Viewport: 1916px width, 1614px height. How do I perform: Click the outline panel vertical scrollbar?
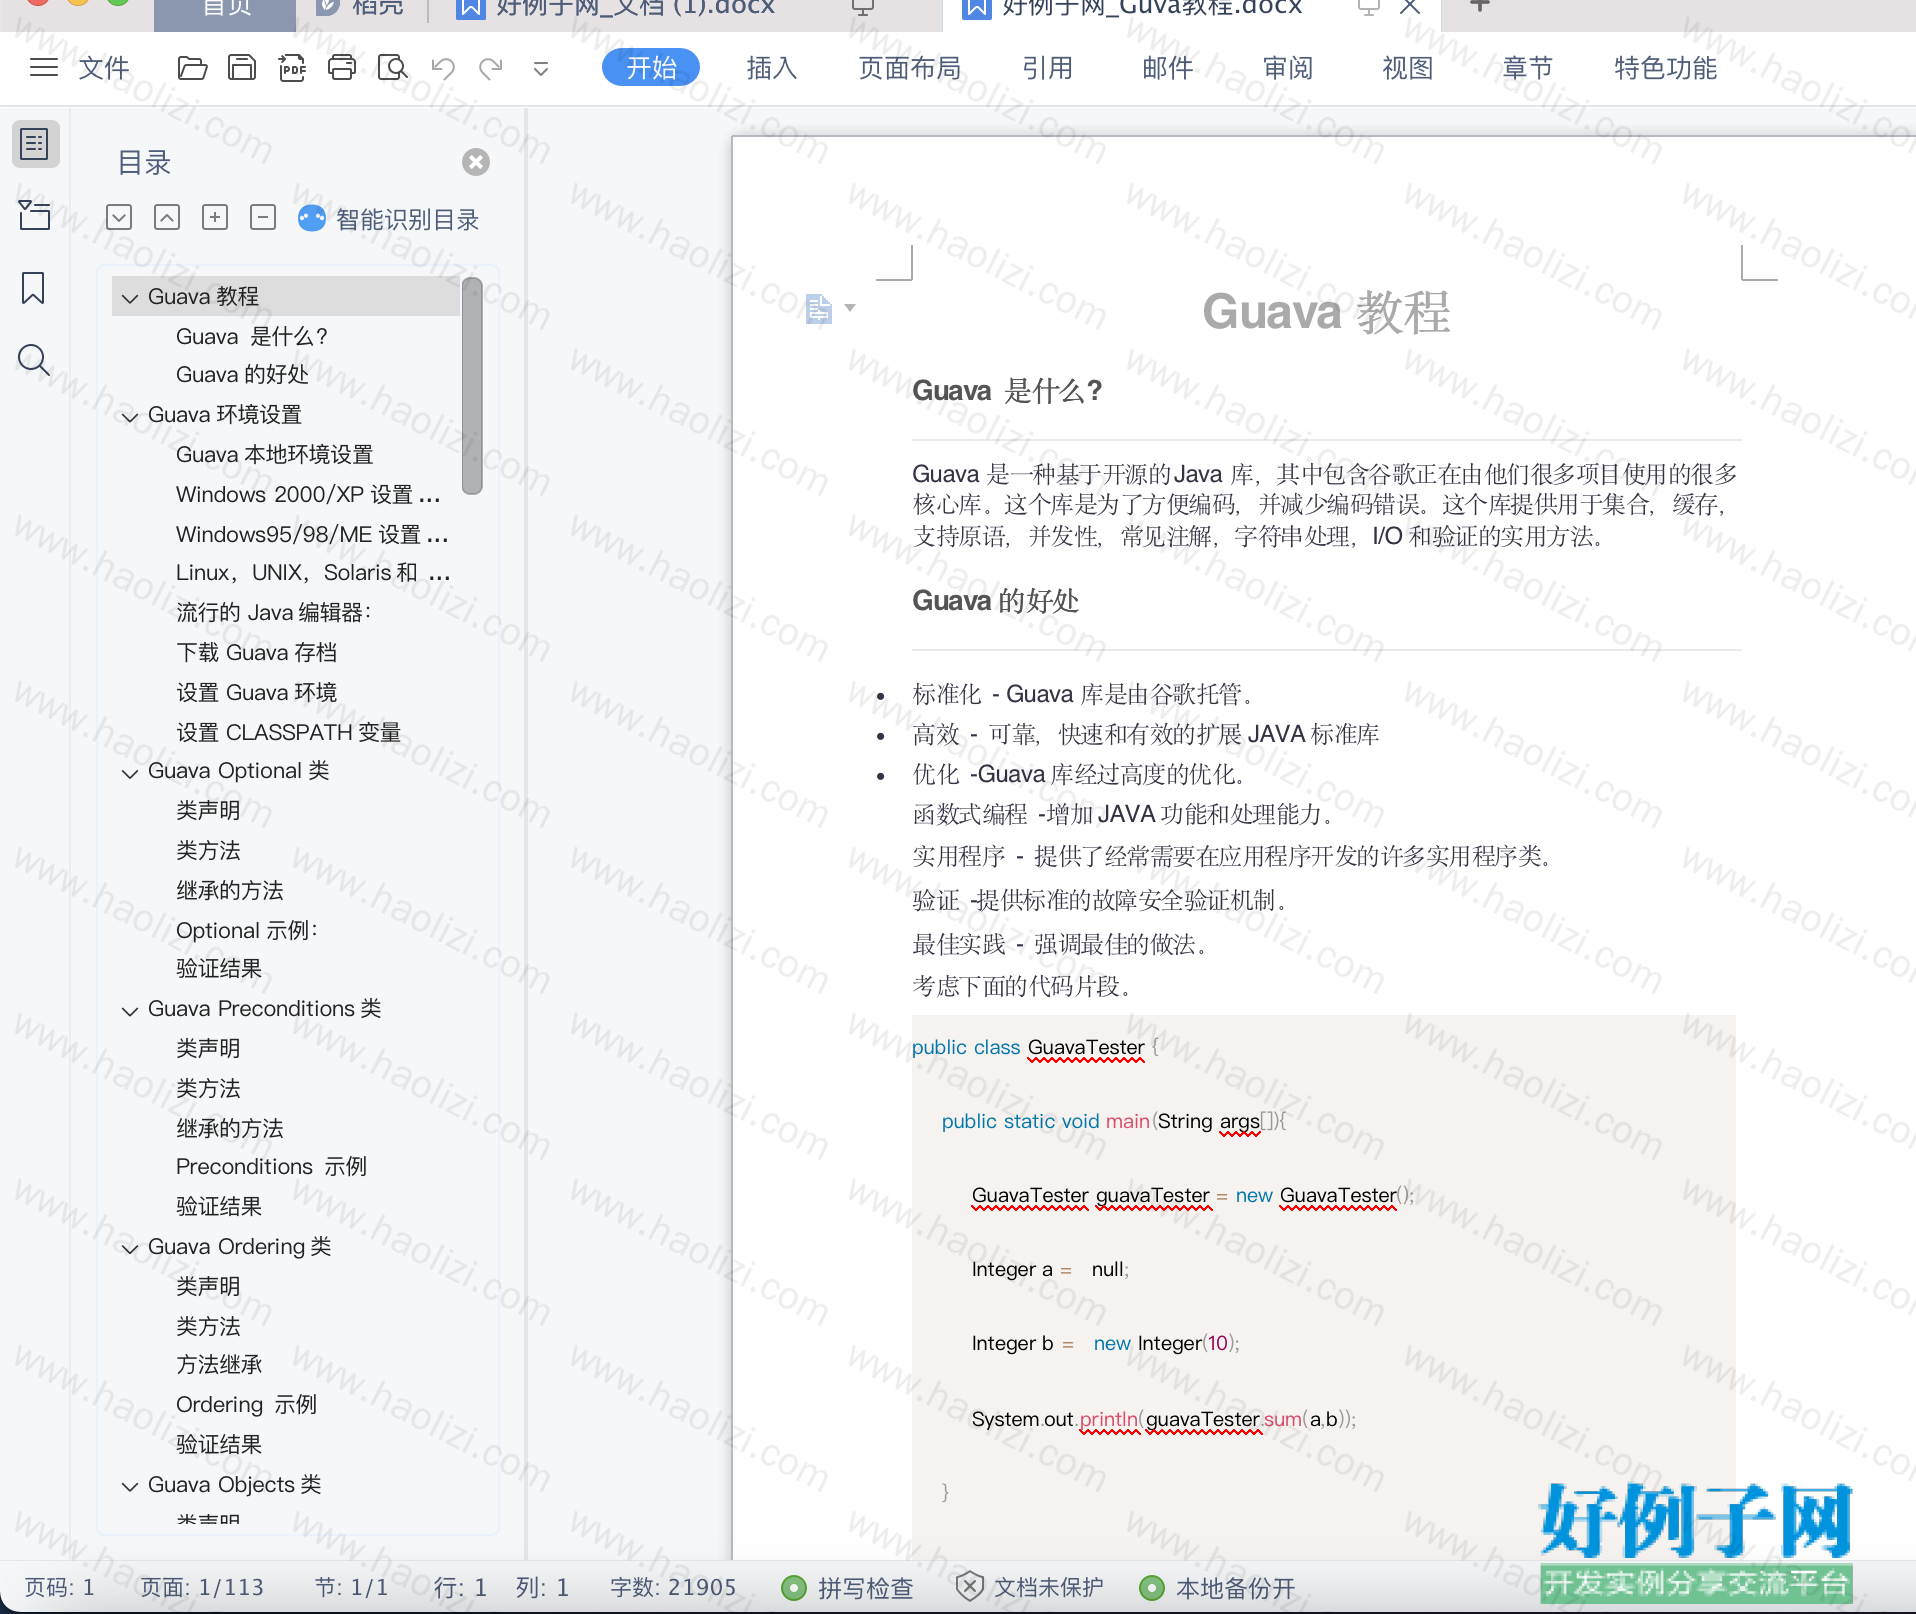coord(473,386)
